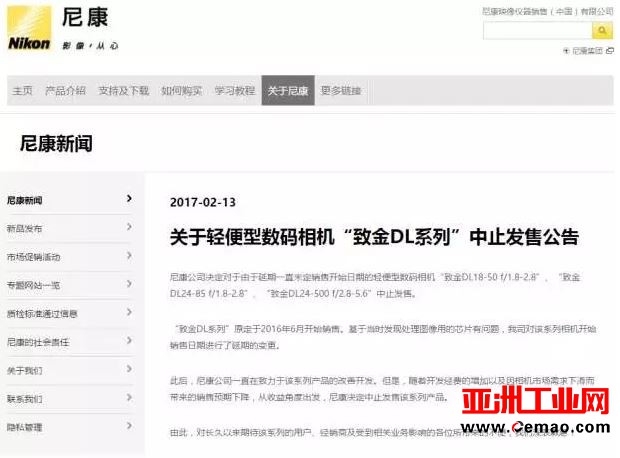The width and height of the screenshot is (620, 458).
Task: Open the 尼康集团 external link
Action: pos(588,51)
